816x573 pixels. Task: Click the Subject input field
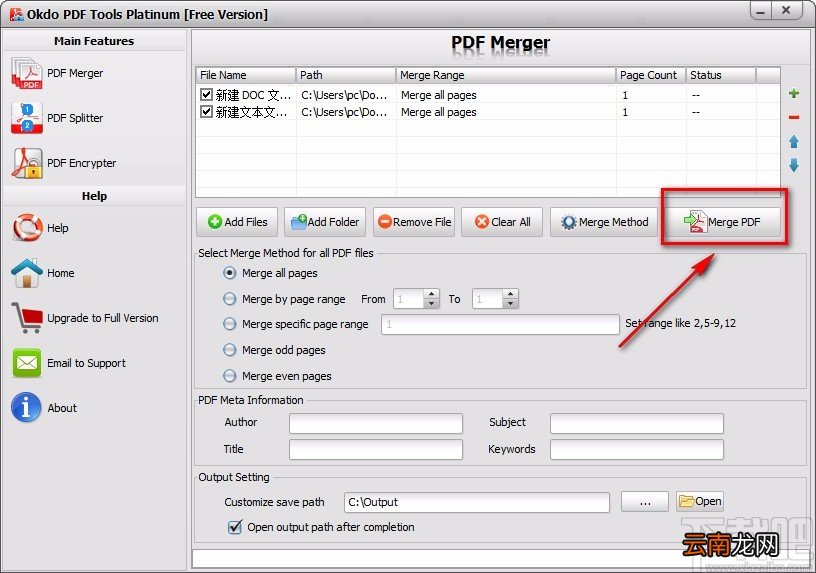(x=636, y=423)
